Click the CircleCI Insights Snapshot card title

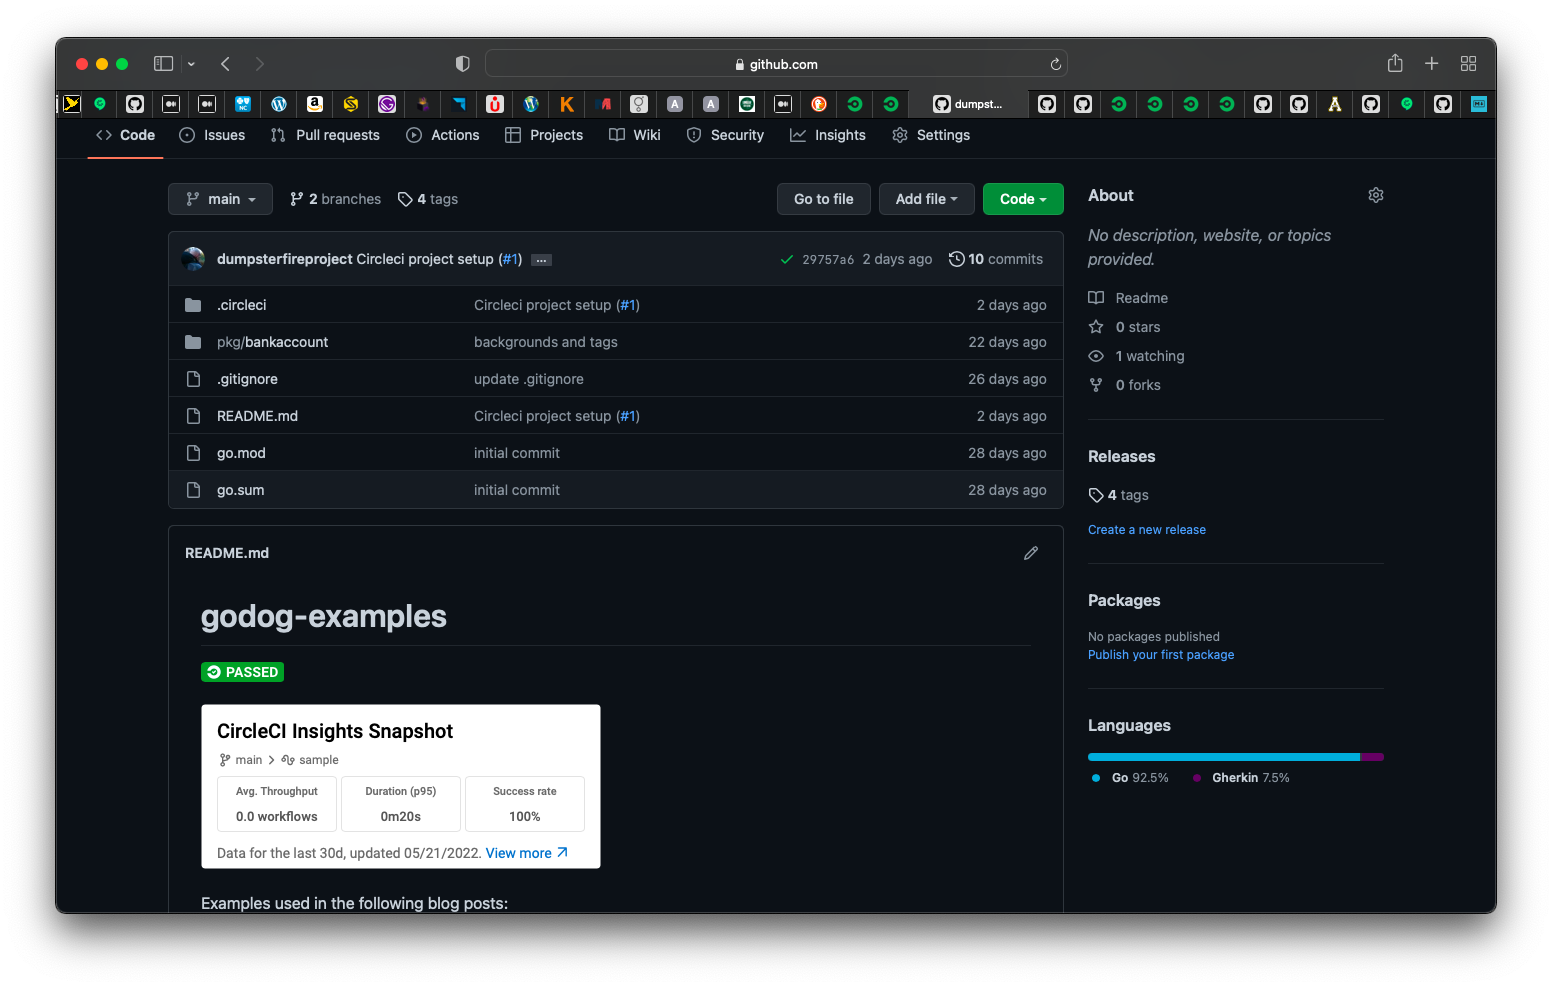point(335,731)
